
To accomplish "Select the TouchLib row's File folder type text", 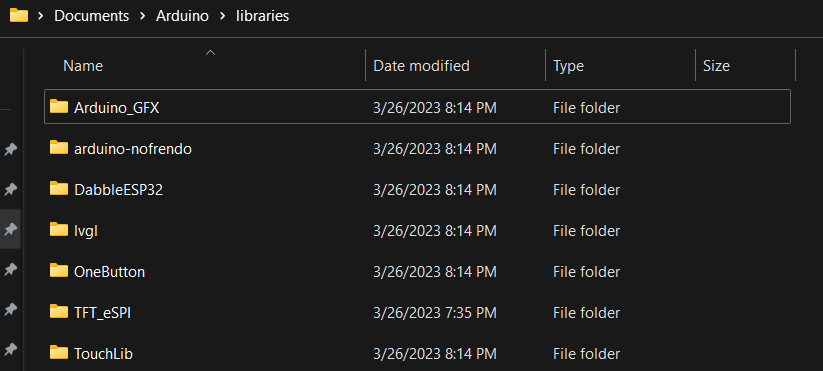I will click(586, 354).
